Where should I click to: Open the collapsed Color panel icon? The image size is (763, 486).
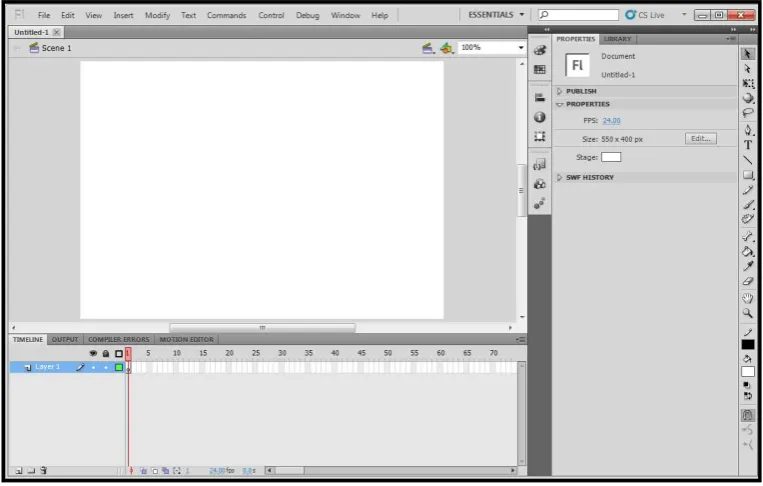[540, 50]
